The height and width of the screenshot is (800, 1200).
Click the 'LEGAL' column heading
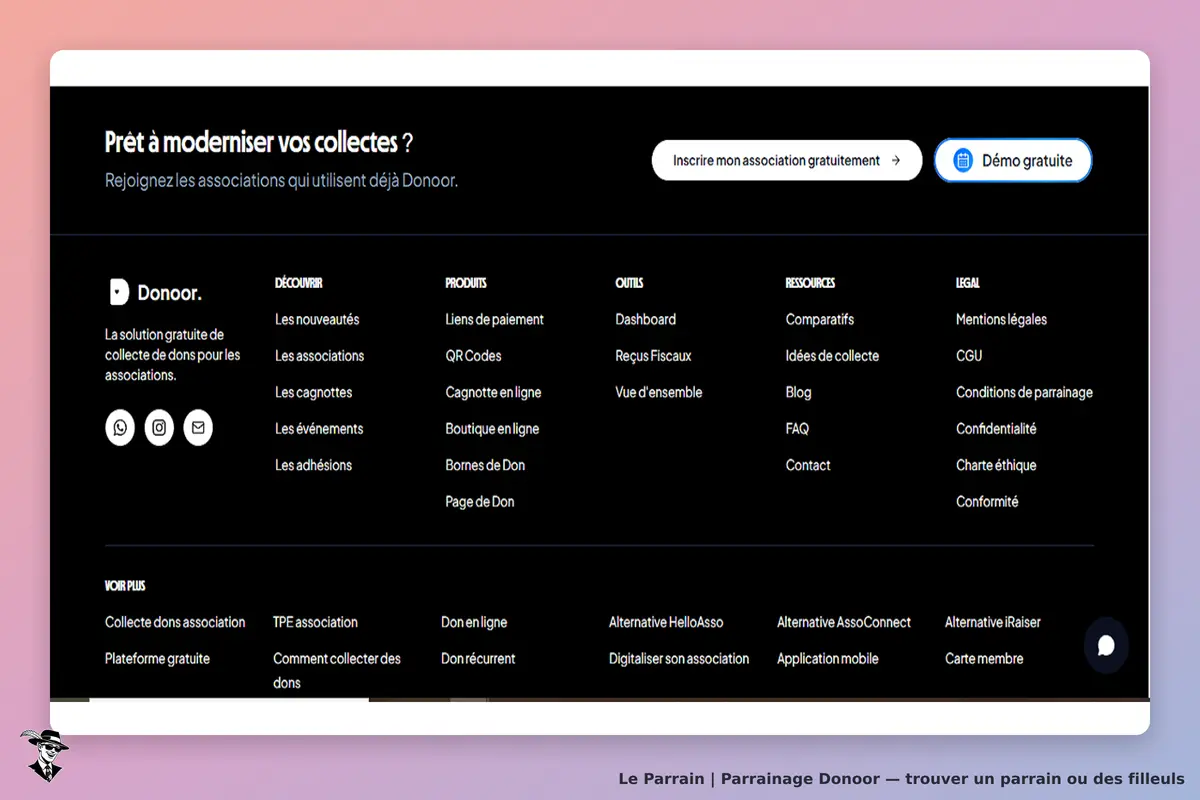coord(968,283)
